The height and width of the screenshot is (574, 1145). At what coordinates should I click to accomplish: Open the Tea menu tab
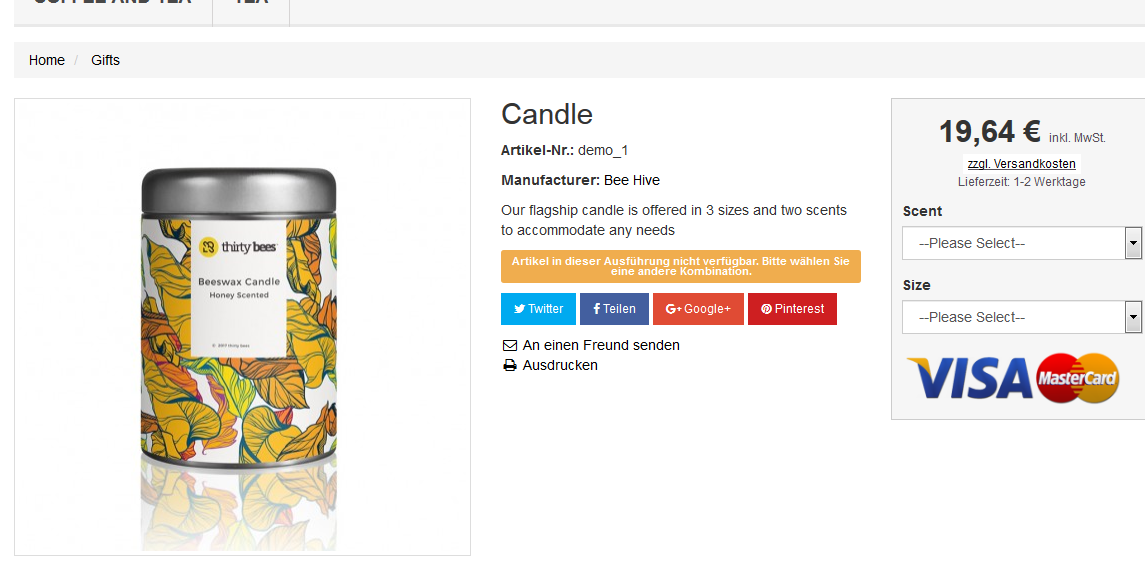251,3
